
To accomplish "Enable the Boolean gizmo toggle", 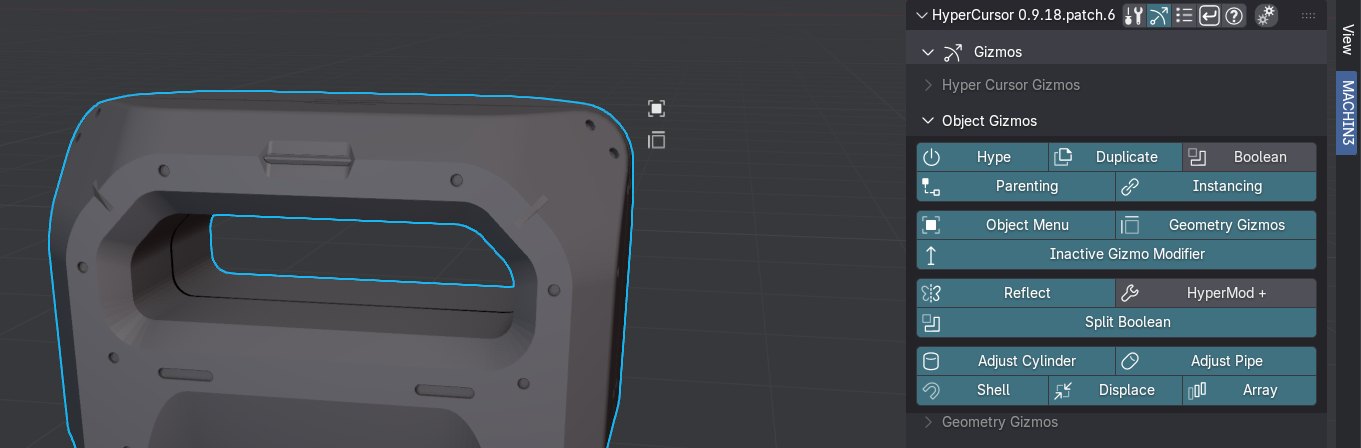I will pyautogui.click(x=1249, y=157).
